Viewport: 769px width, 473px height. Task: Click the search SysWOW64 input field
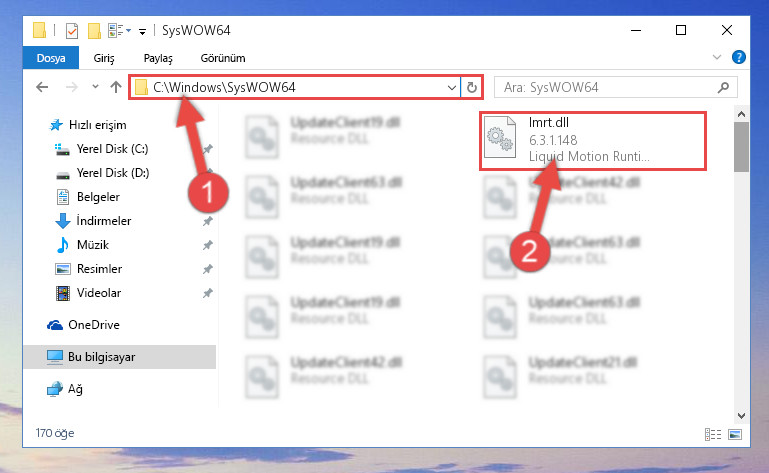(x=608, y=87)
